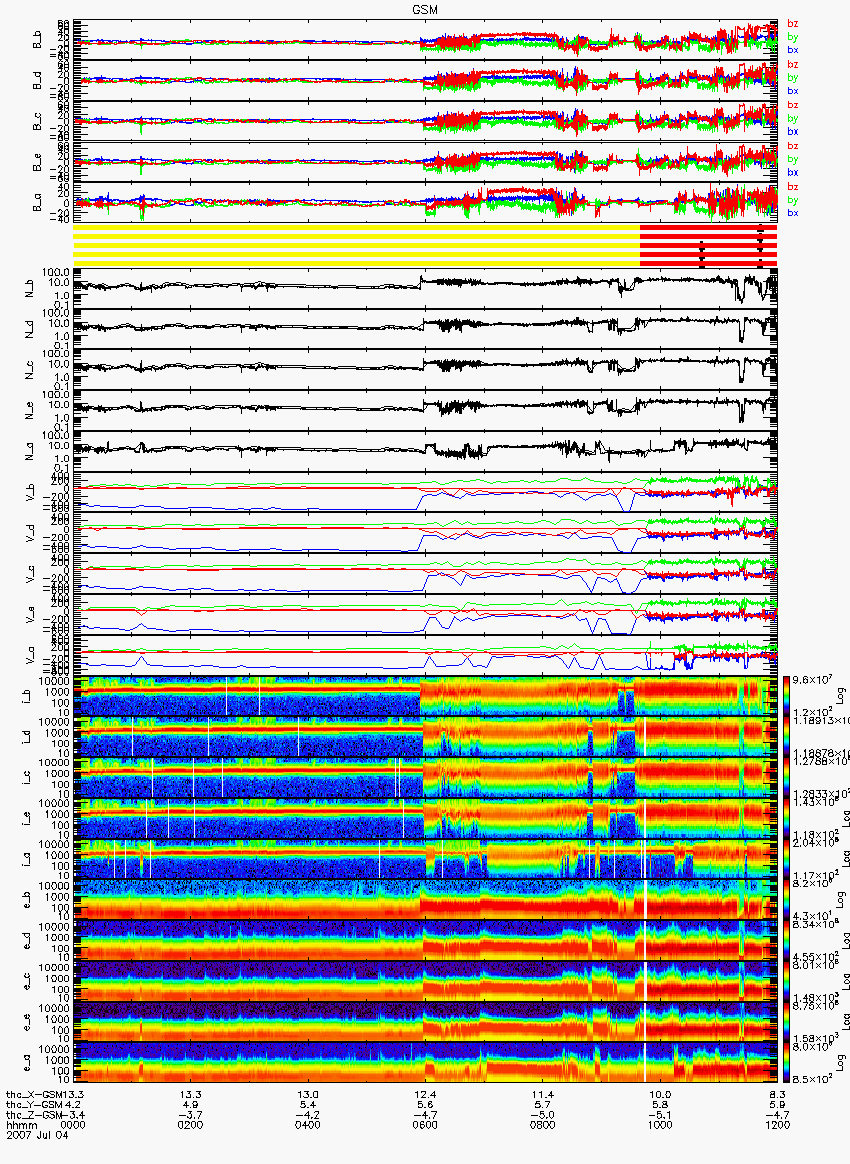Pick the color bar beside i_a spectrogram
This screenshot has width=850, height=1164.
click(788, 860)
